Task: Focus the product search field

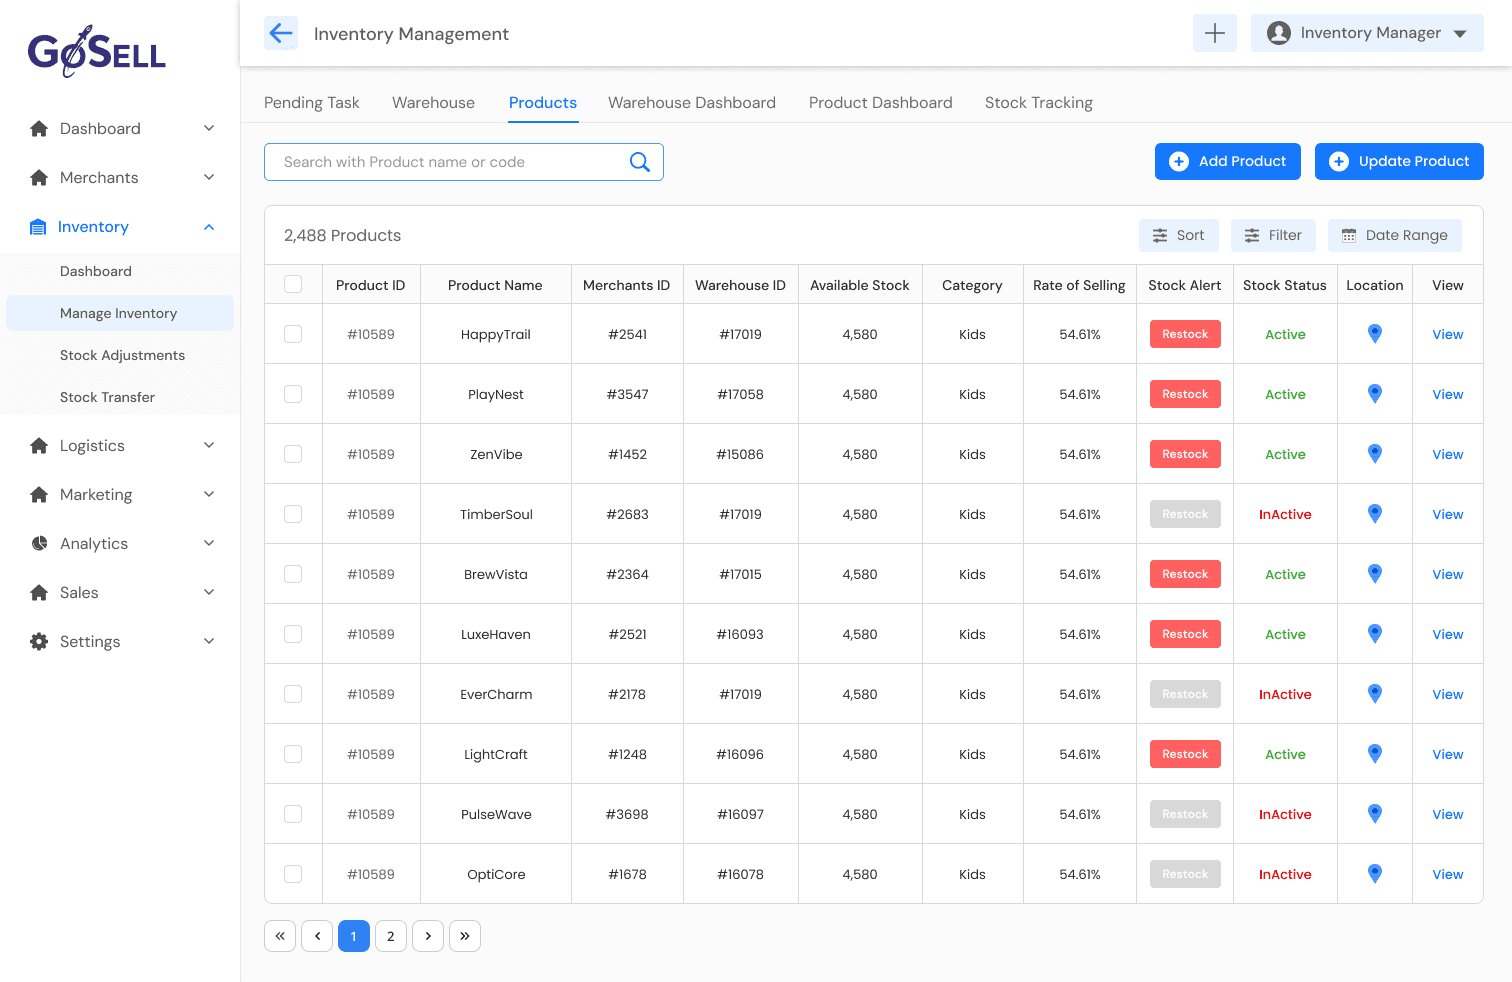Action: 464,162
